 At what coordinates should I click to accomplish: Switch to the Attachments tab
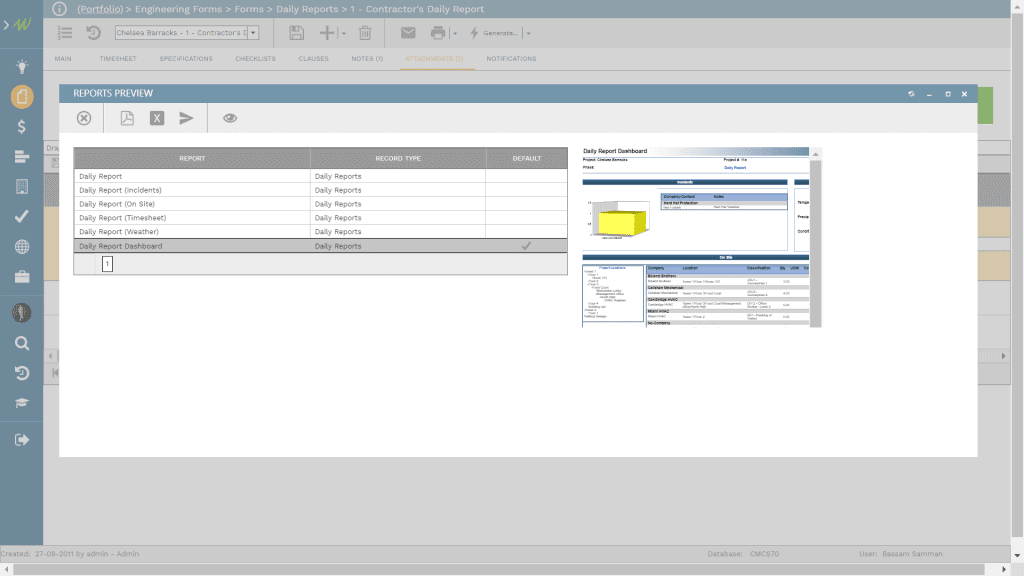434,59
